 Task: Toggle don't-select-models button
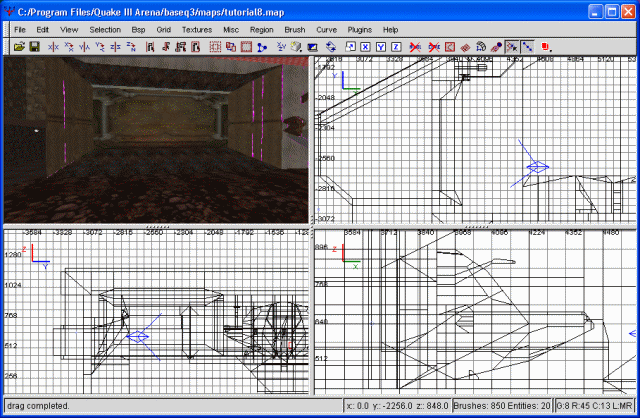click(434, 47)
